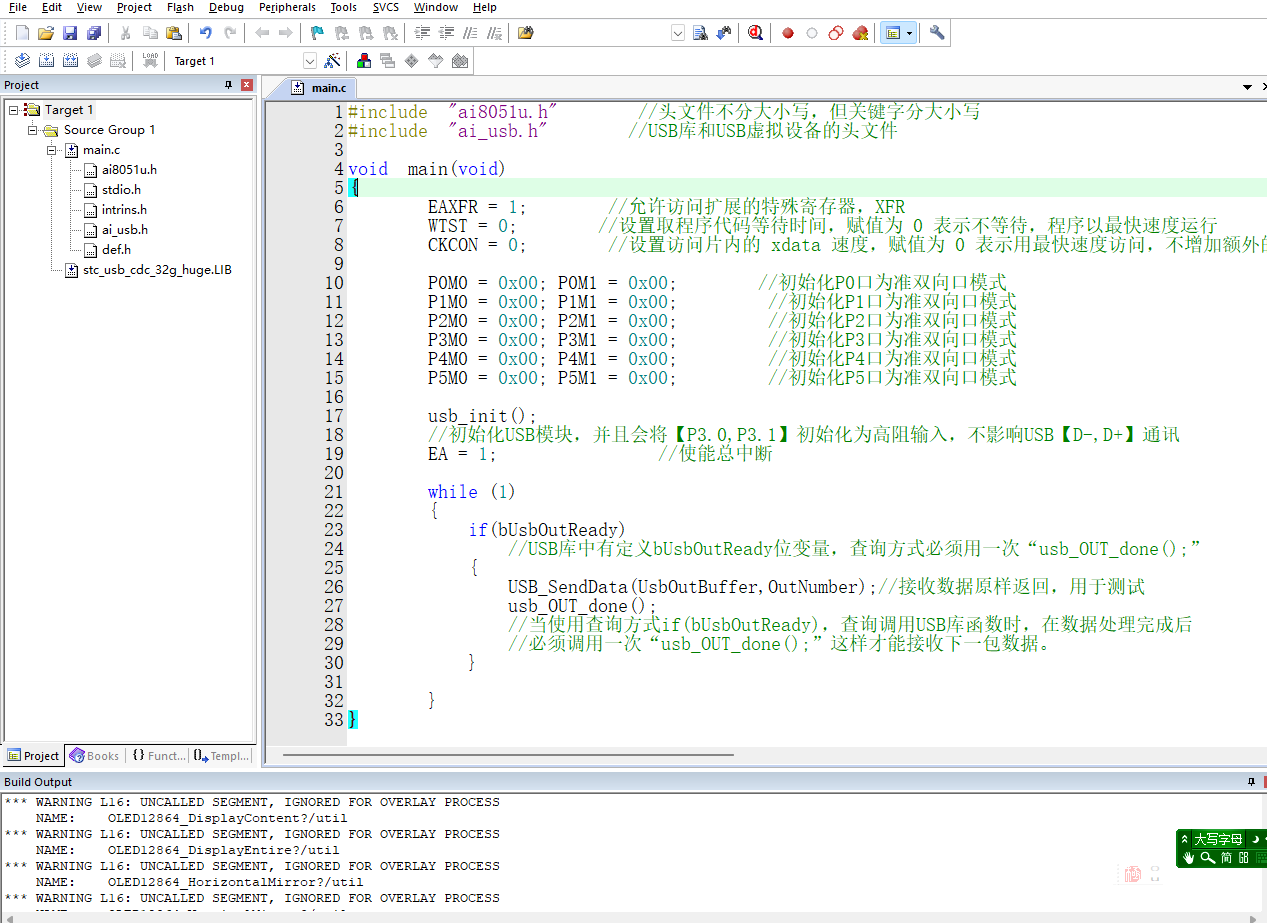Rebuild all target files
The height and width of the screenshot is (923, 1267).
[70, 61]
